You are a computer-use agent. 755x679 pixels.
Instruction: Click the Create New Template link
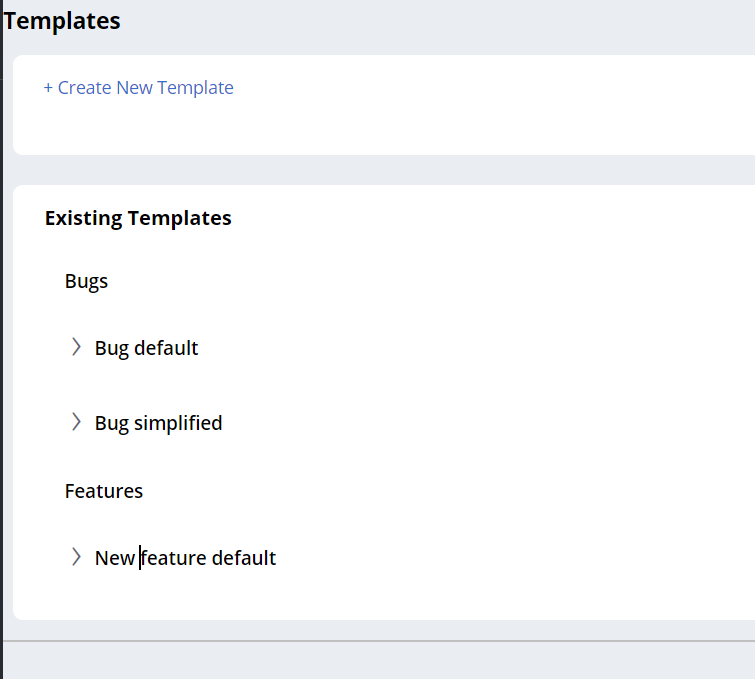tap(139, 88)
